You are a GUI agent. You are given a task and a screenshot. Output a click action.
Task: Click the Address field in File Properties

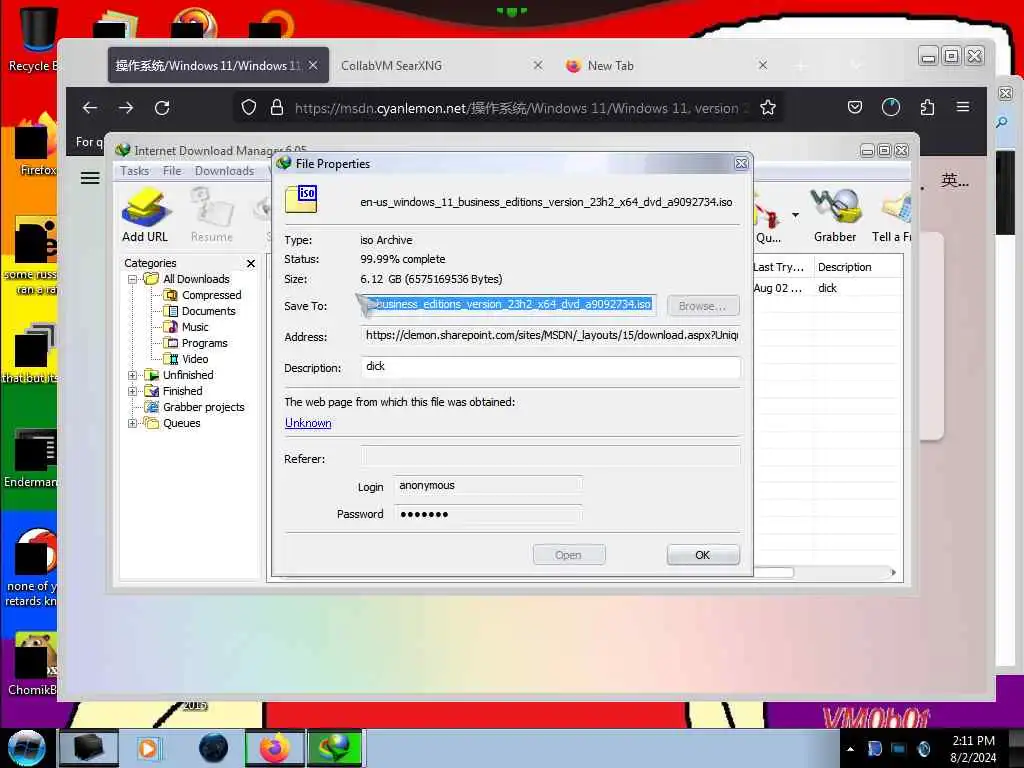tap(551, 335)
